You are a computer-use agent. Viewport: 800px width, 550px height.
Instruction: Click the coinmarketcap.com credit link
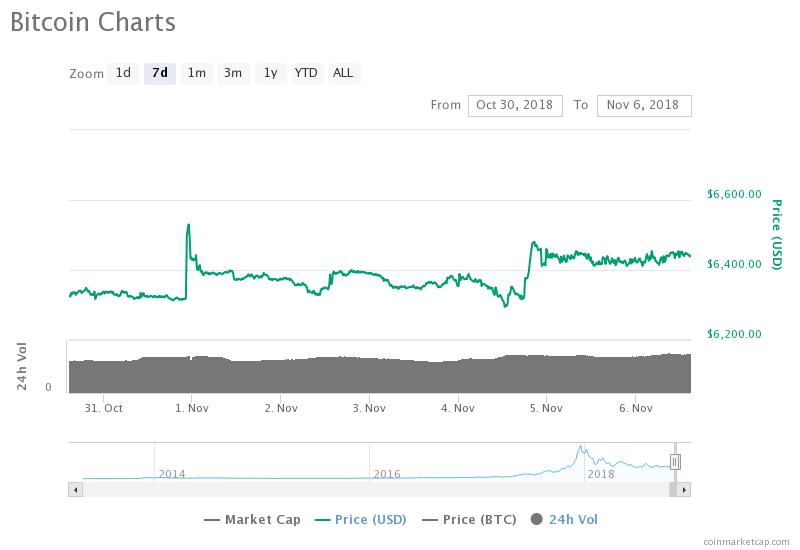click(x=746, y=541)
